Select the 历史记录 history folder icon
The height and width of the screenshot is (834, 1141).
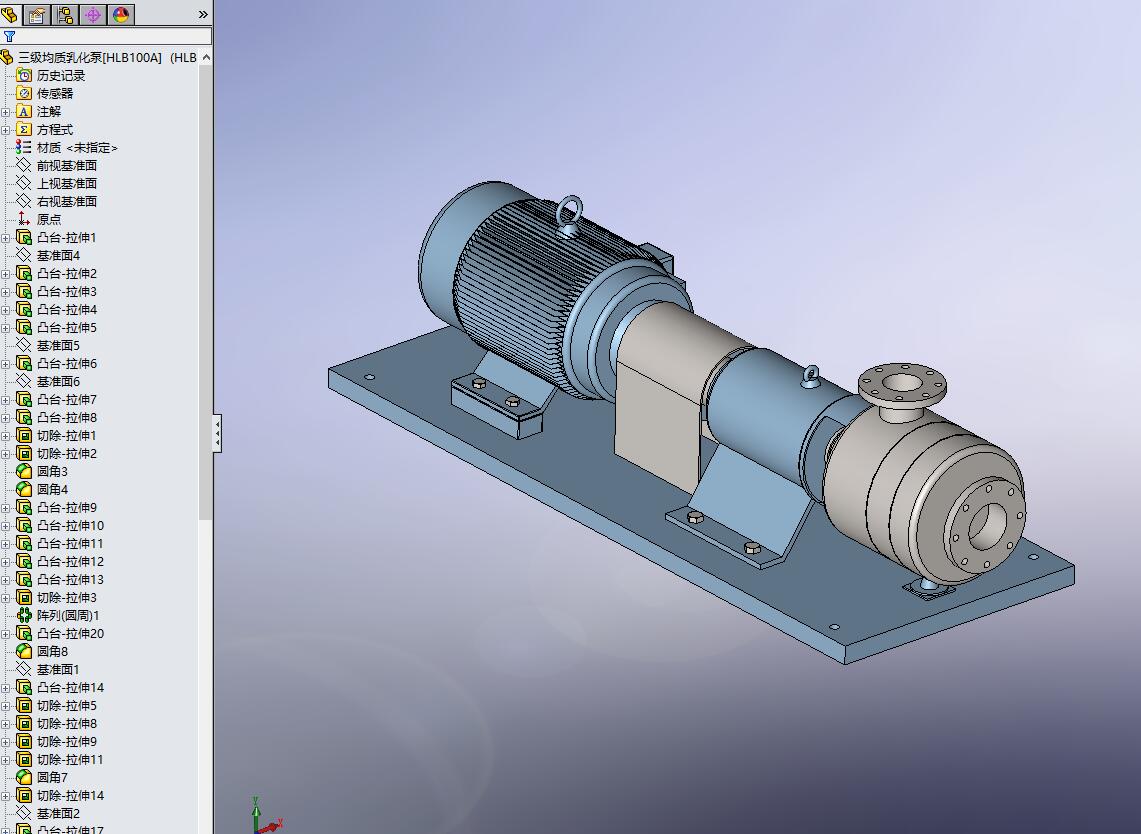[24, 75]
